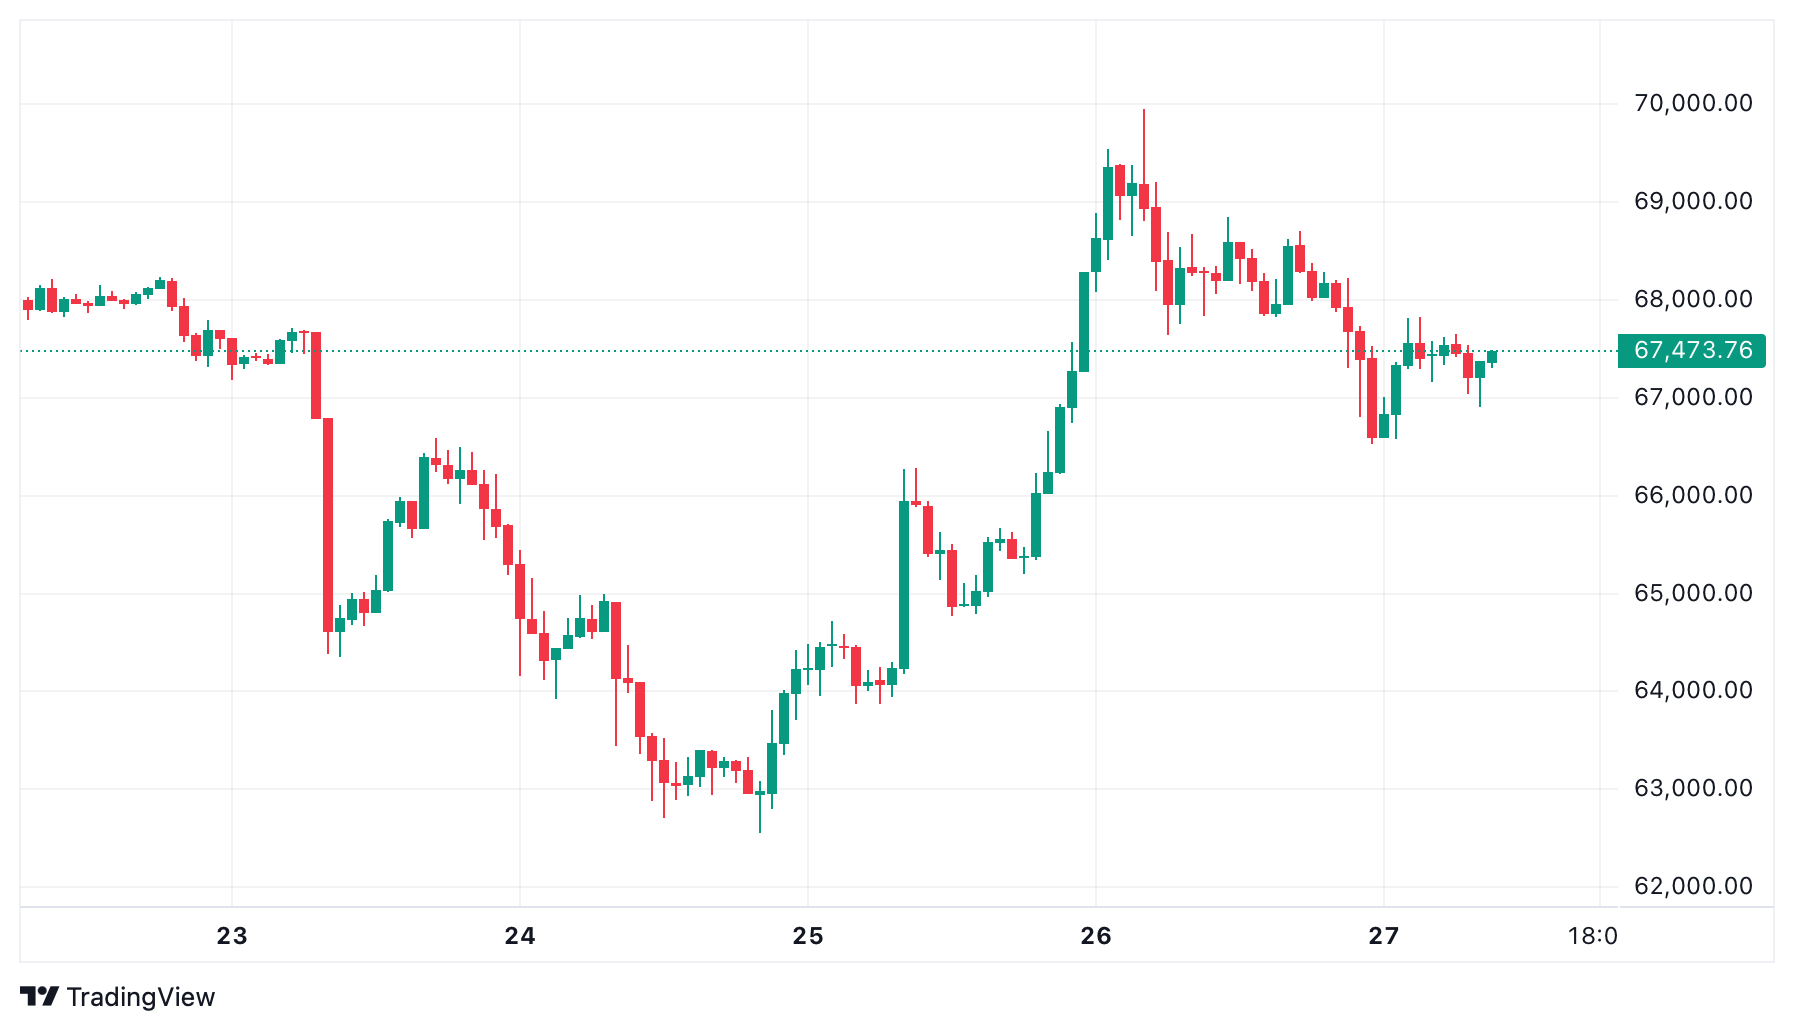Open the TradingView text link
The height and width of the screenshot is (1032, 1794).
(x=140, y=997)
